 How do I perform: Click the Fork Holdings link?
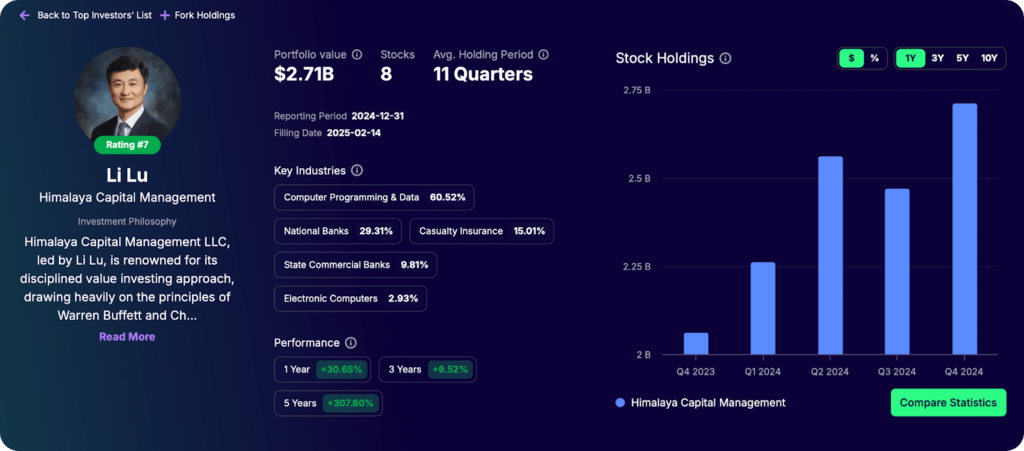pos(204,15)
